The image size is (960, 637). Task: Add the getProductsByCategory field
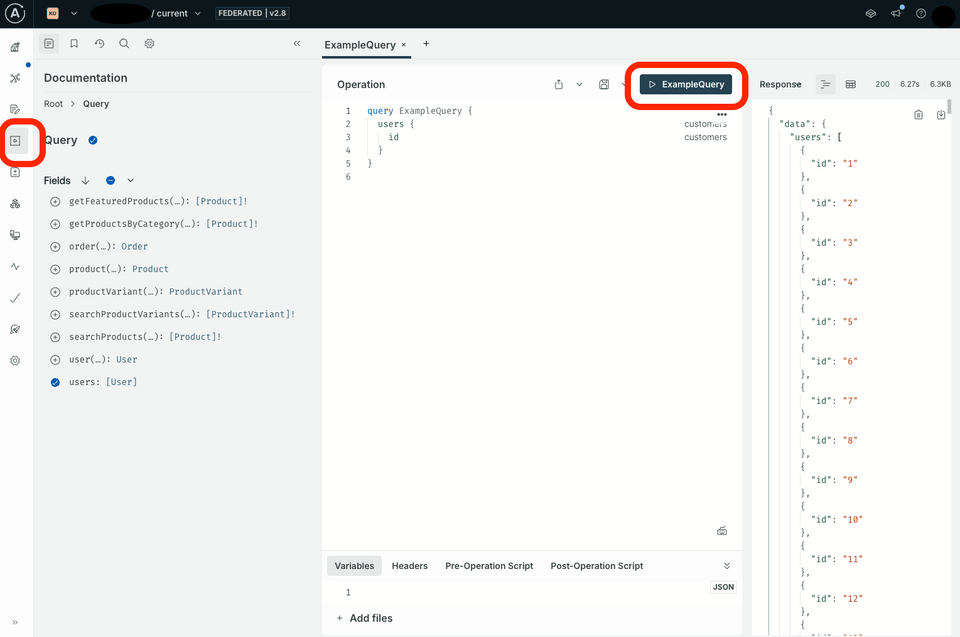55,224
